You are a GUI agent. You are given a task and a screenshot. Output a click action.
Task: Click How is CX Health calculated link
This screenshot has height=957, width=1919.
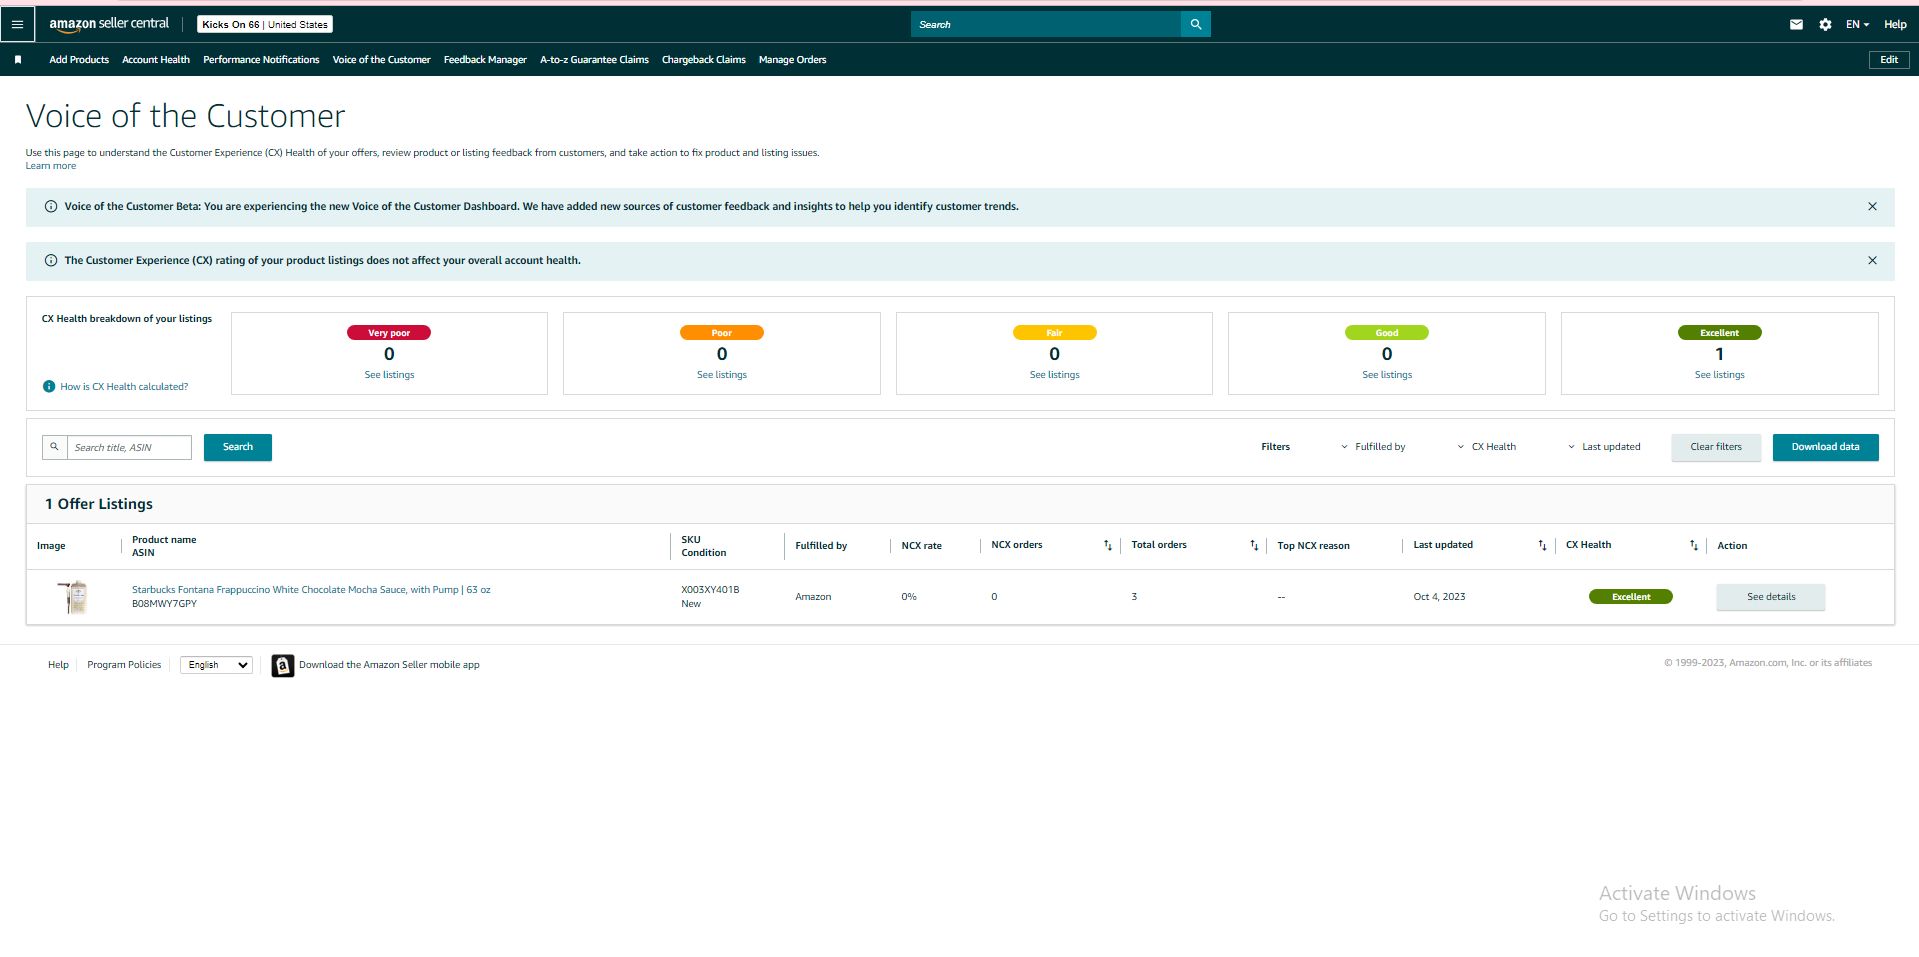[x=124, y=387]
